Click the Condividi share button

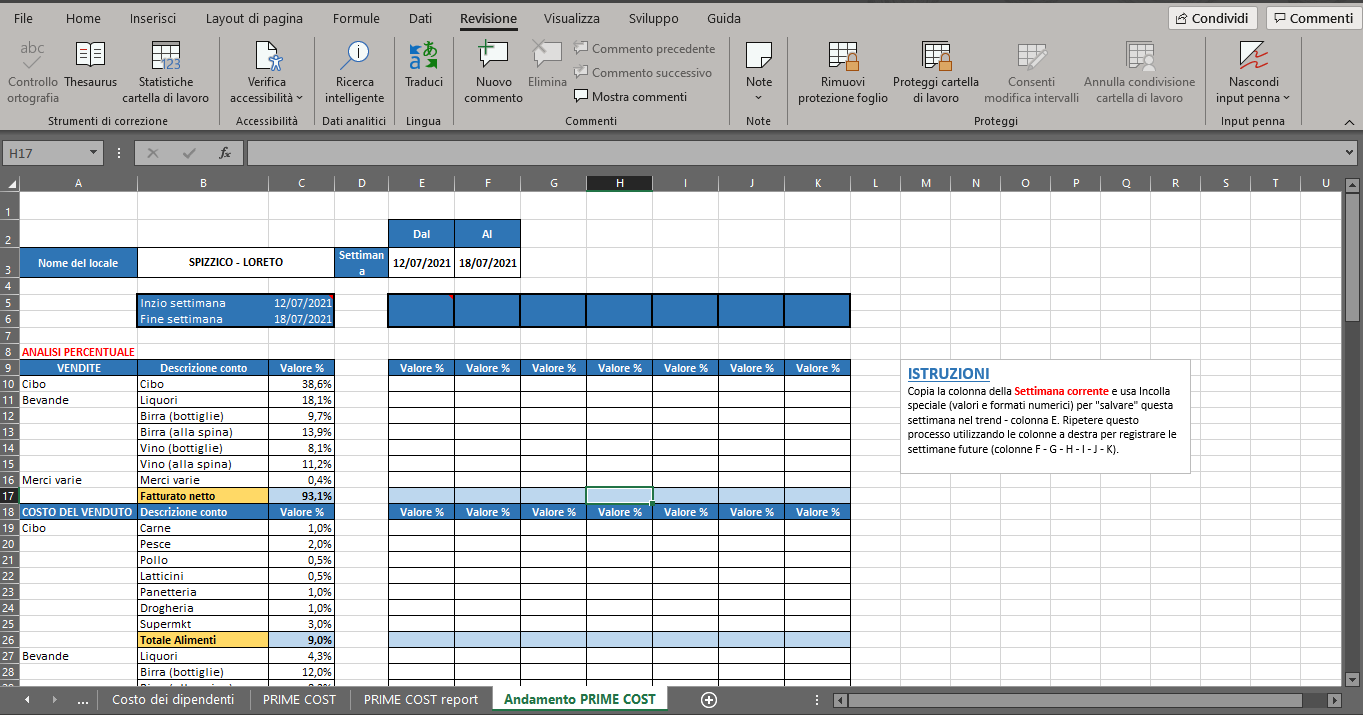tap(1212, 18)
